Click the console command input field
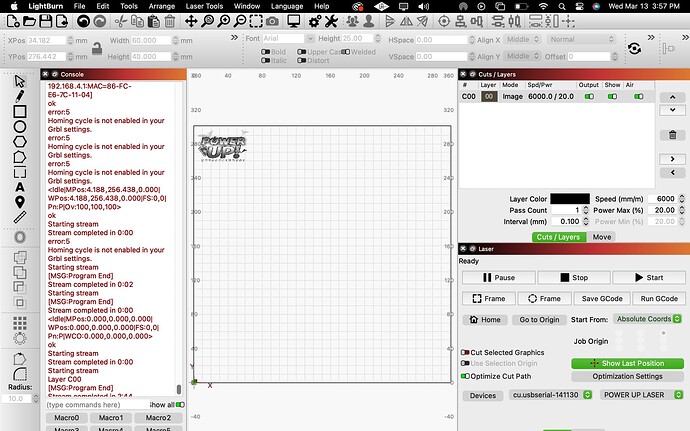The width and height of the screenshot is (690, 431). tap(97, 405)
